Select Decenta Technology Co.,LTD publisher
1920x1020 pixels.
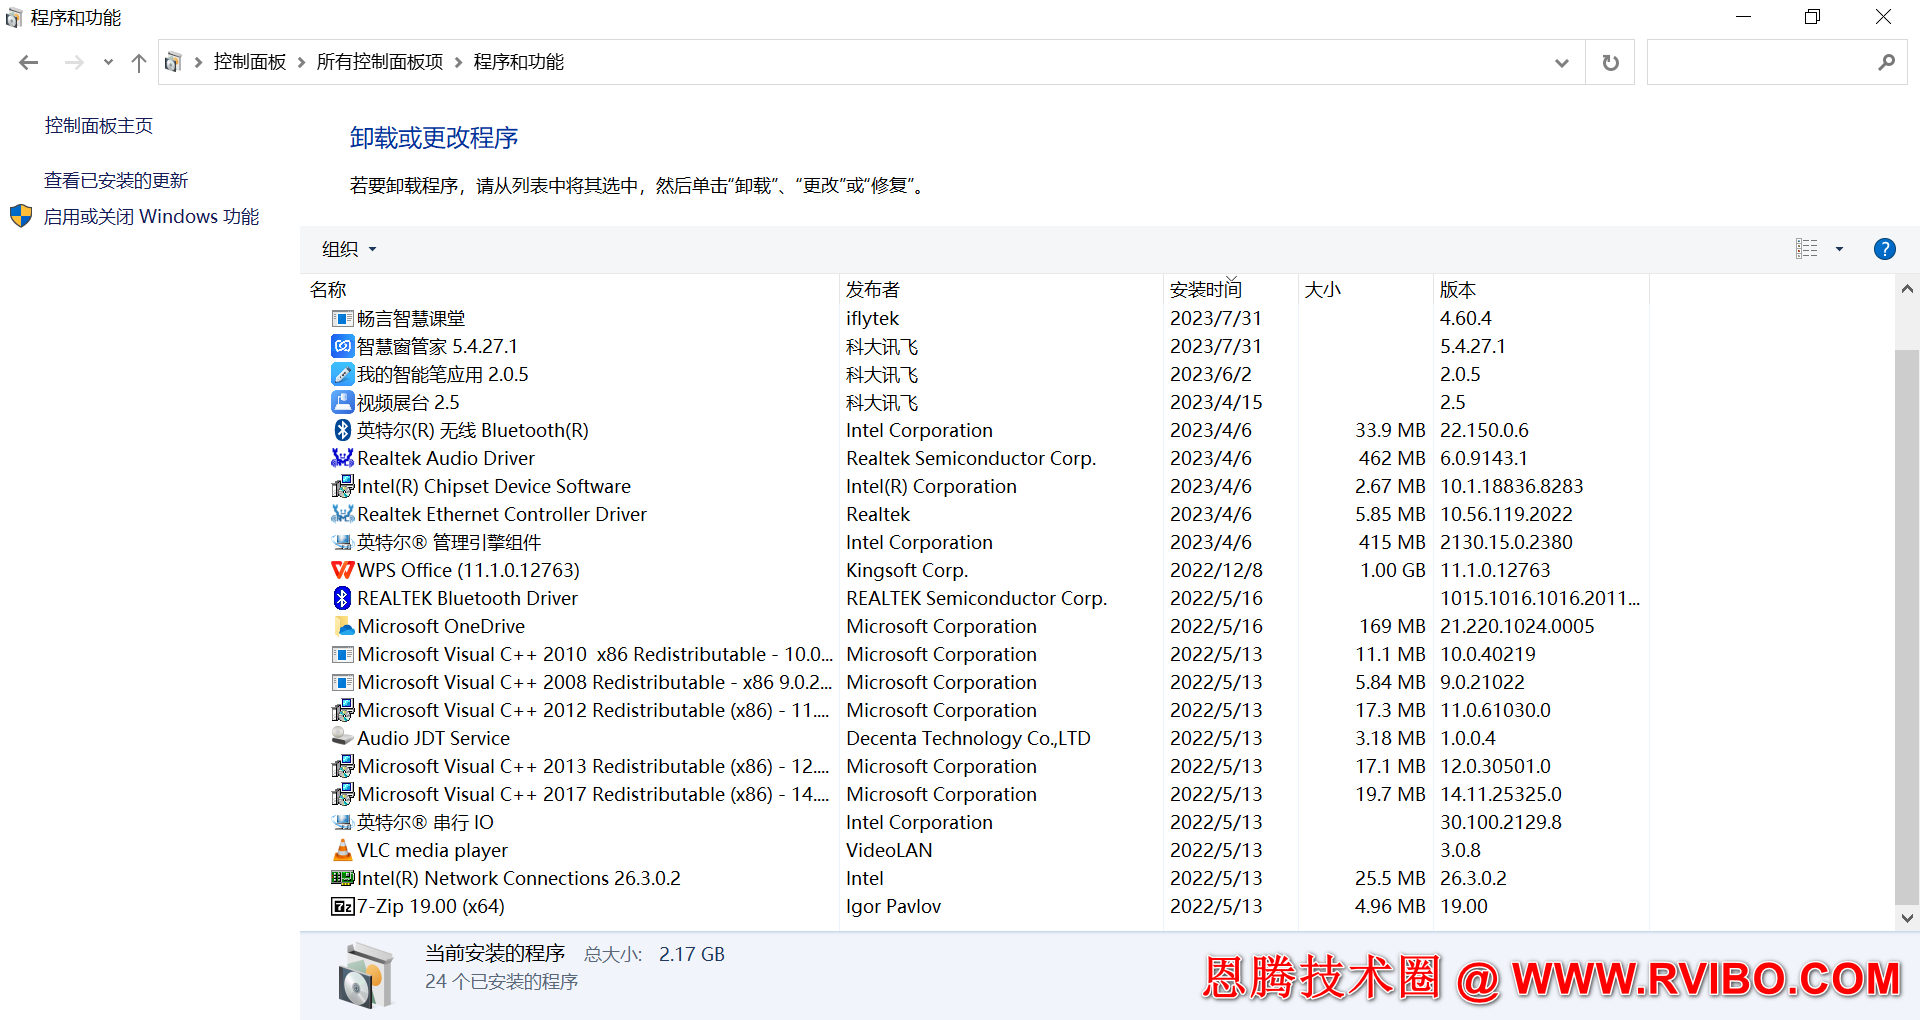(x=968, y=738)
